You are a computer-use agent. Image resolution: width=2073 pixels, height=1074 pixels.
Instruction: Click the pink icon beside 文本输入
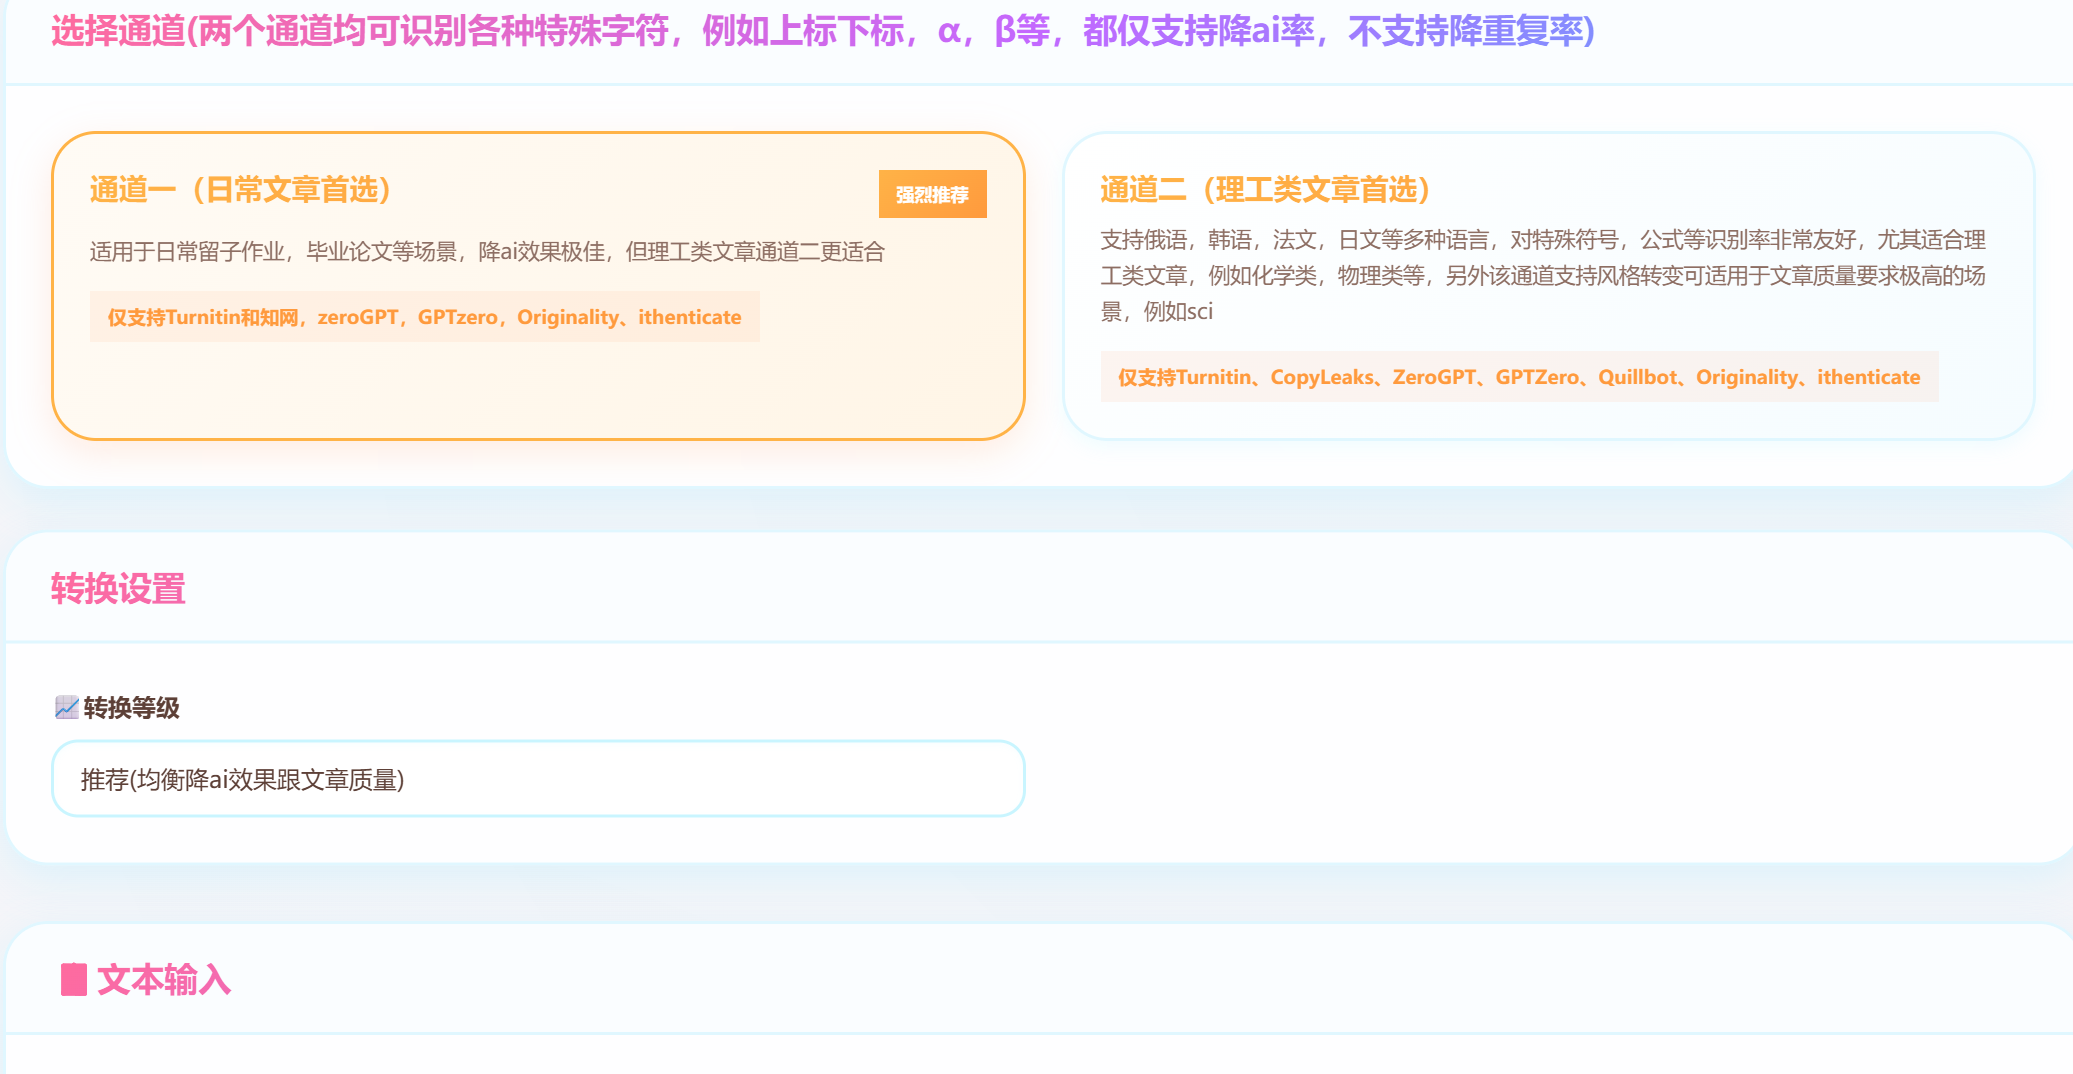74,980
